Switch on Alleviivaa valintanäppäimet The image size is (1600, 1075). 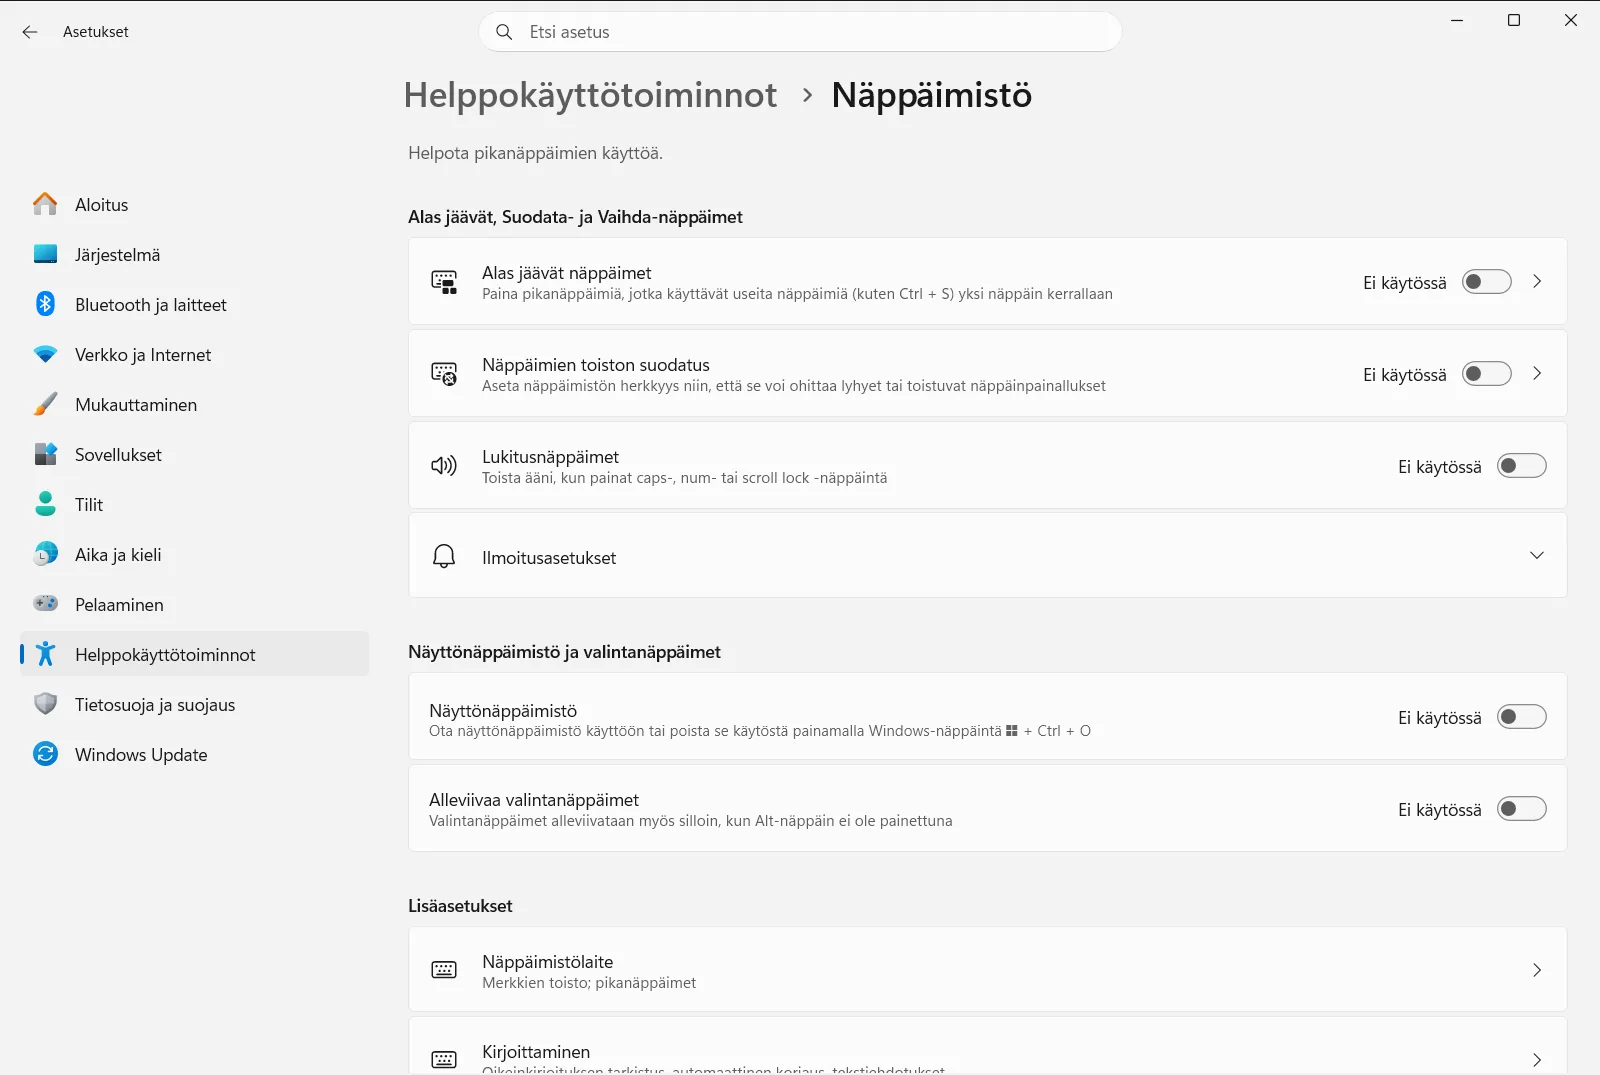pos(1521,809)
